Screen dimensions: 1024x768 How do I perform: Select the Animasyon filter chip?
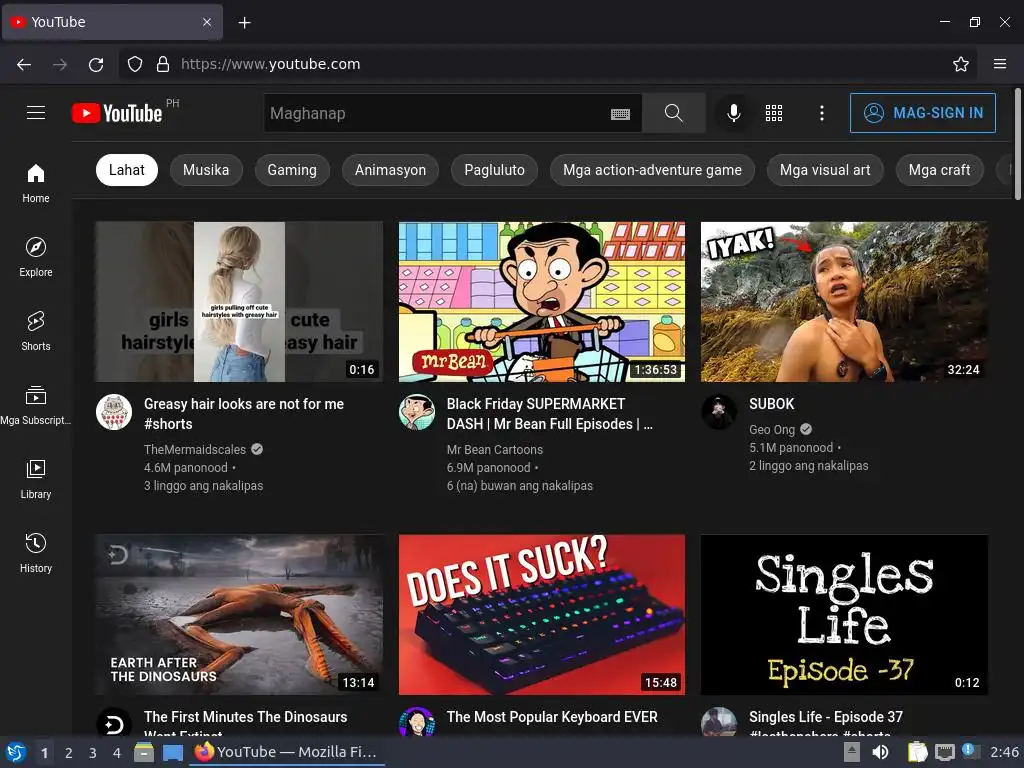[390, 170]
